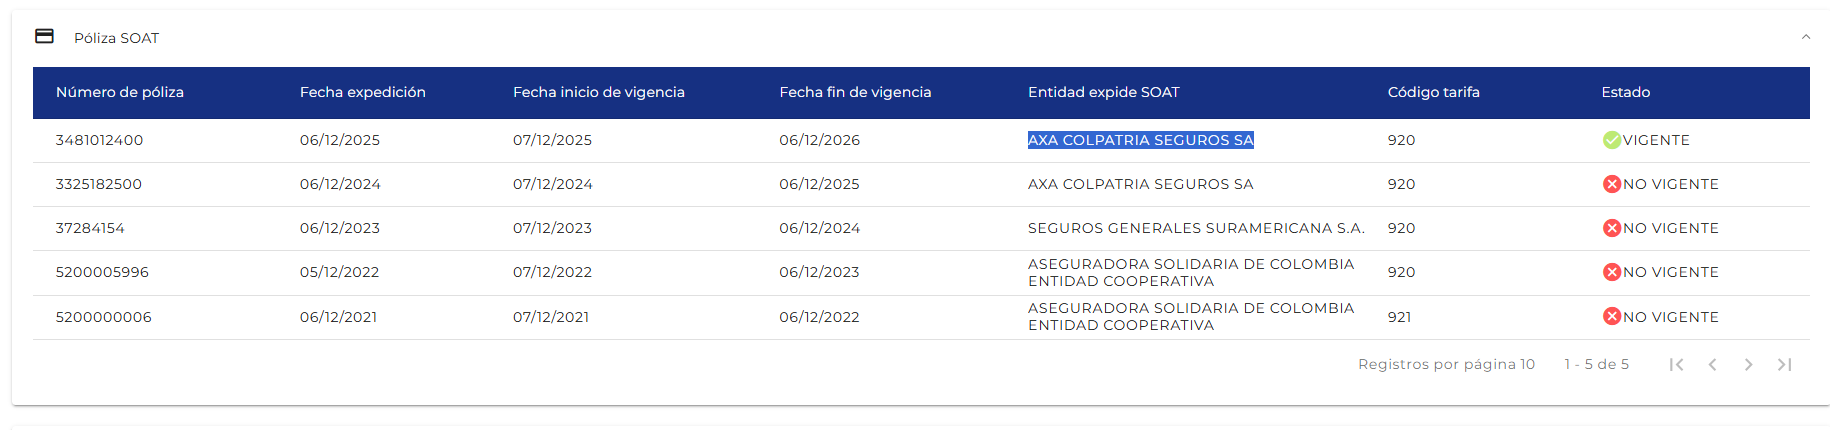Image resolution: width=1830 pixels, height=430 pixels.
Task: Click the highlighted AXA COLPATRIA SEGUROS SA text
Action: coord(1140,140)
